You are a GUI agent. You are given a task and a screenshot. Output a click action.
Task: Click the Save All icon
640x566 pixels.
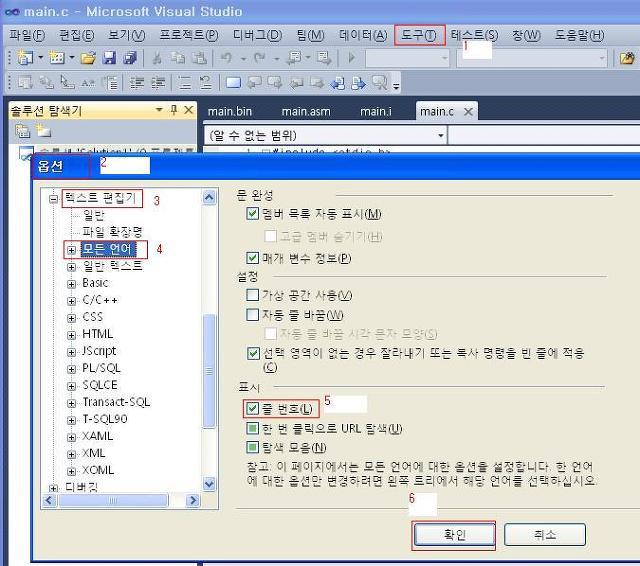130,58
